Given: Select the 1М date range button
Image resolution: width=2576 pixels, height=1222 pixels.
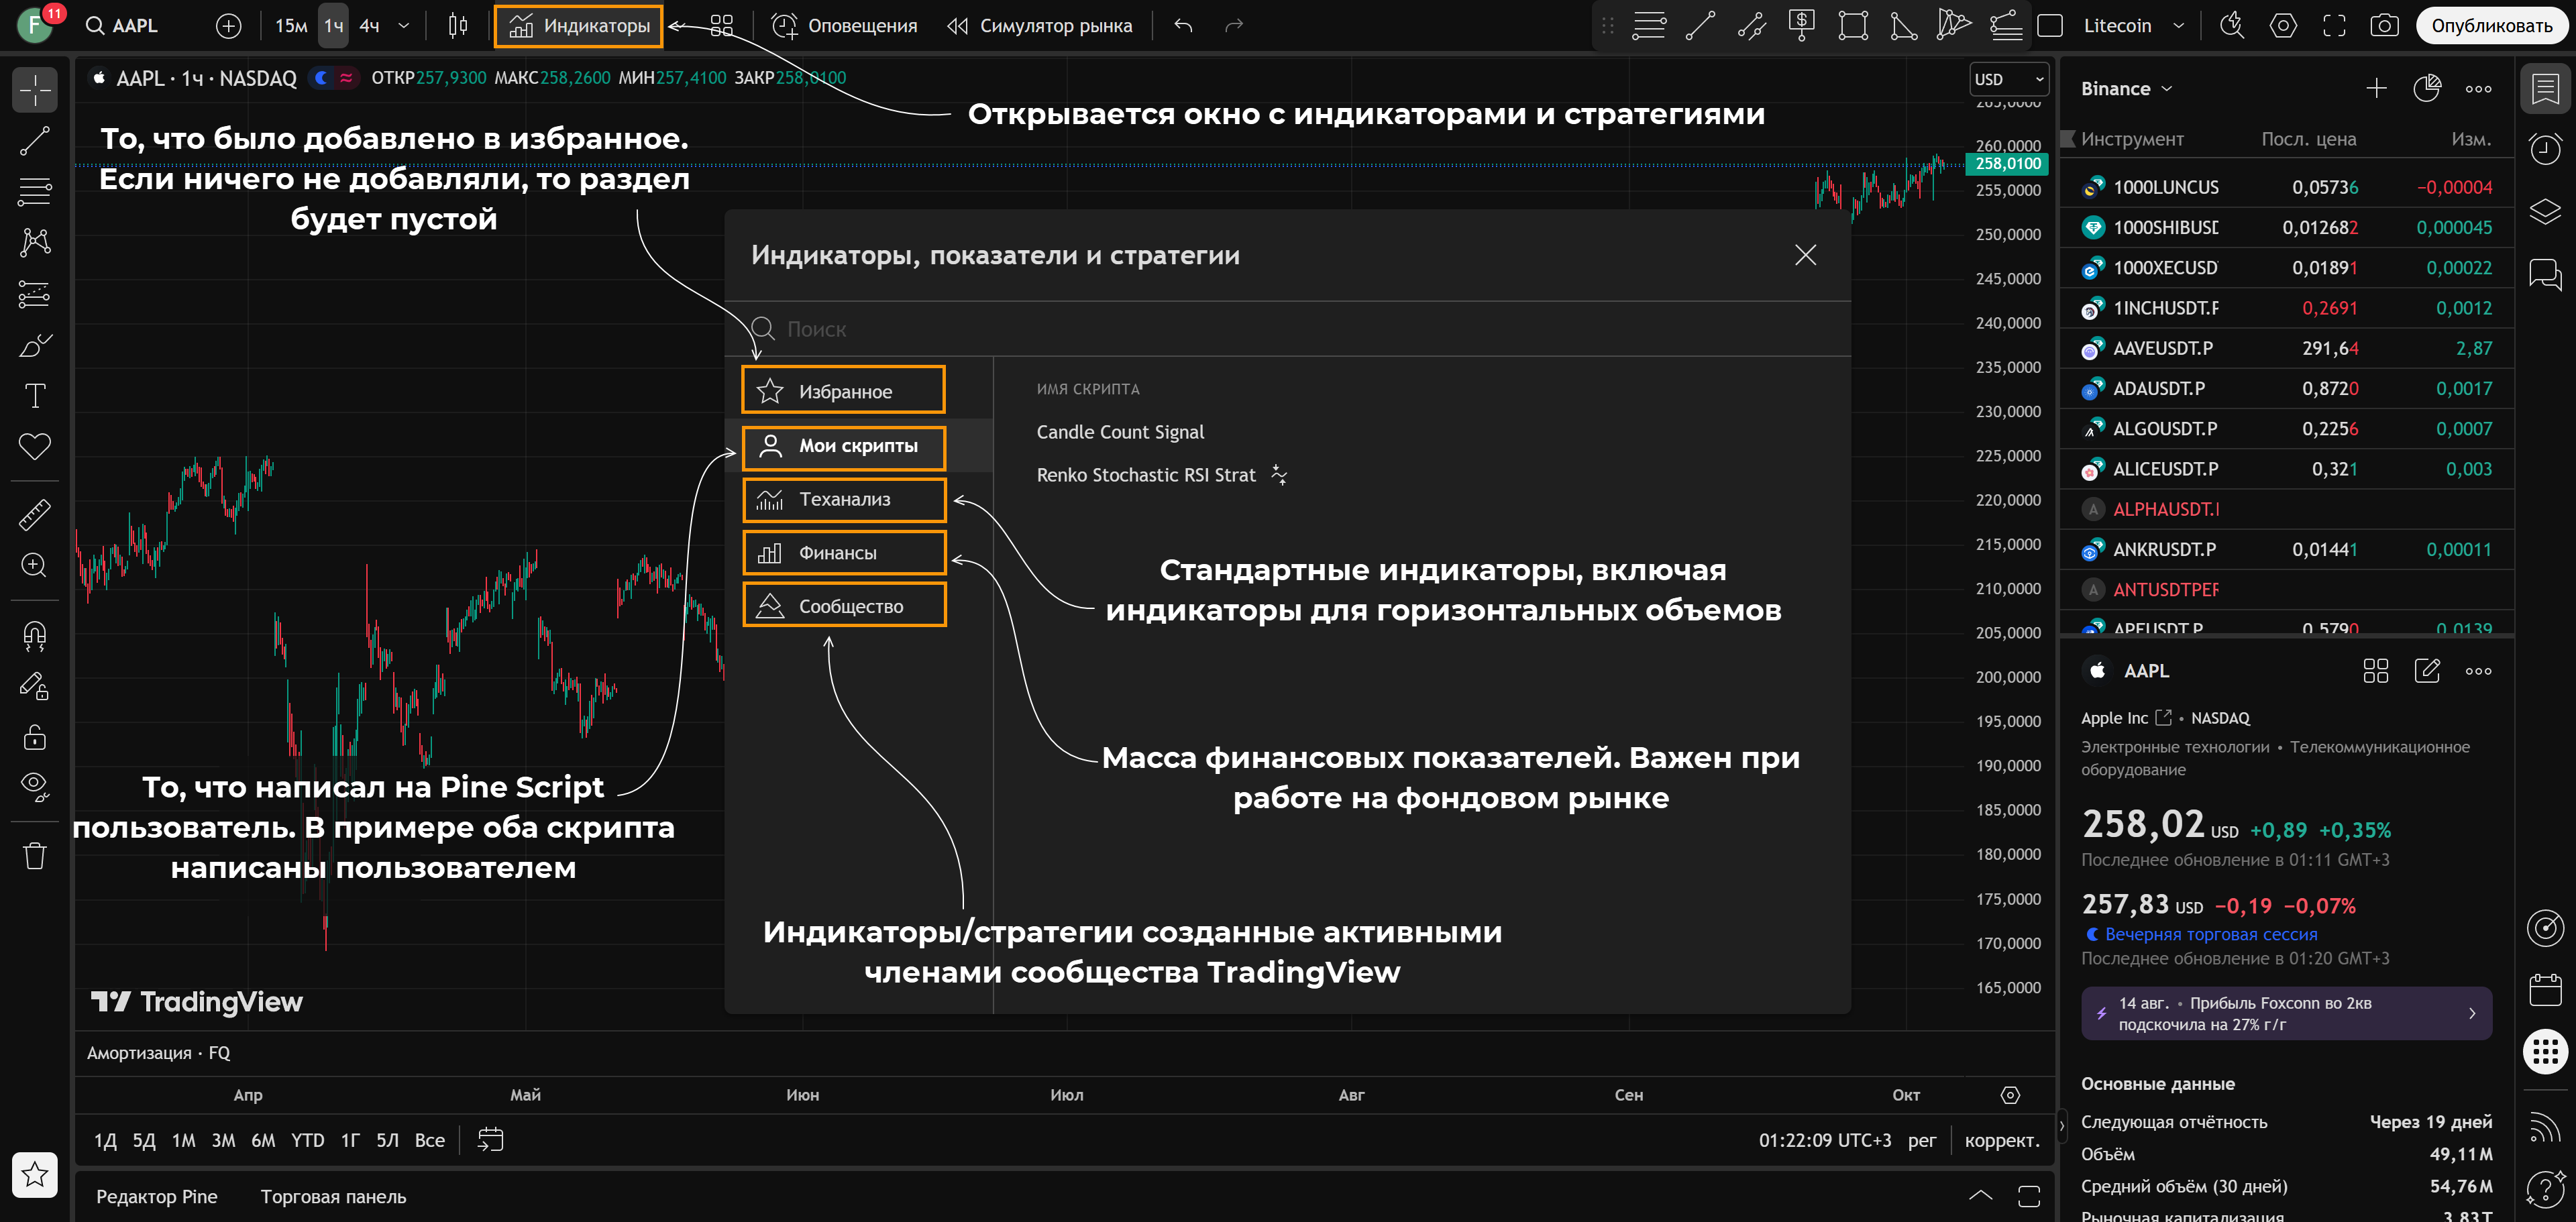Looking at the screenshot, I should coord(183,1141).
